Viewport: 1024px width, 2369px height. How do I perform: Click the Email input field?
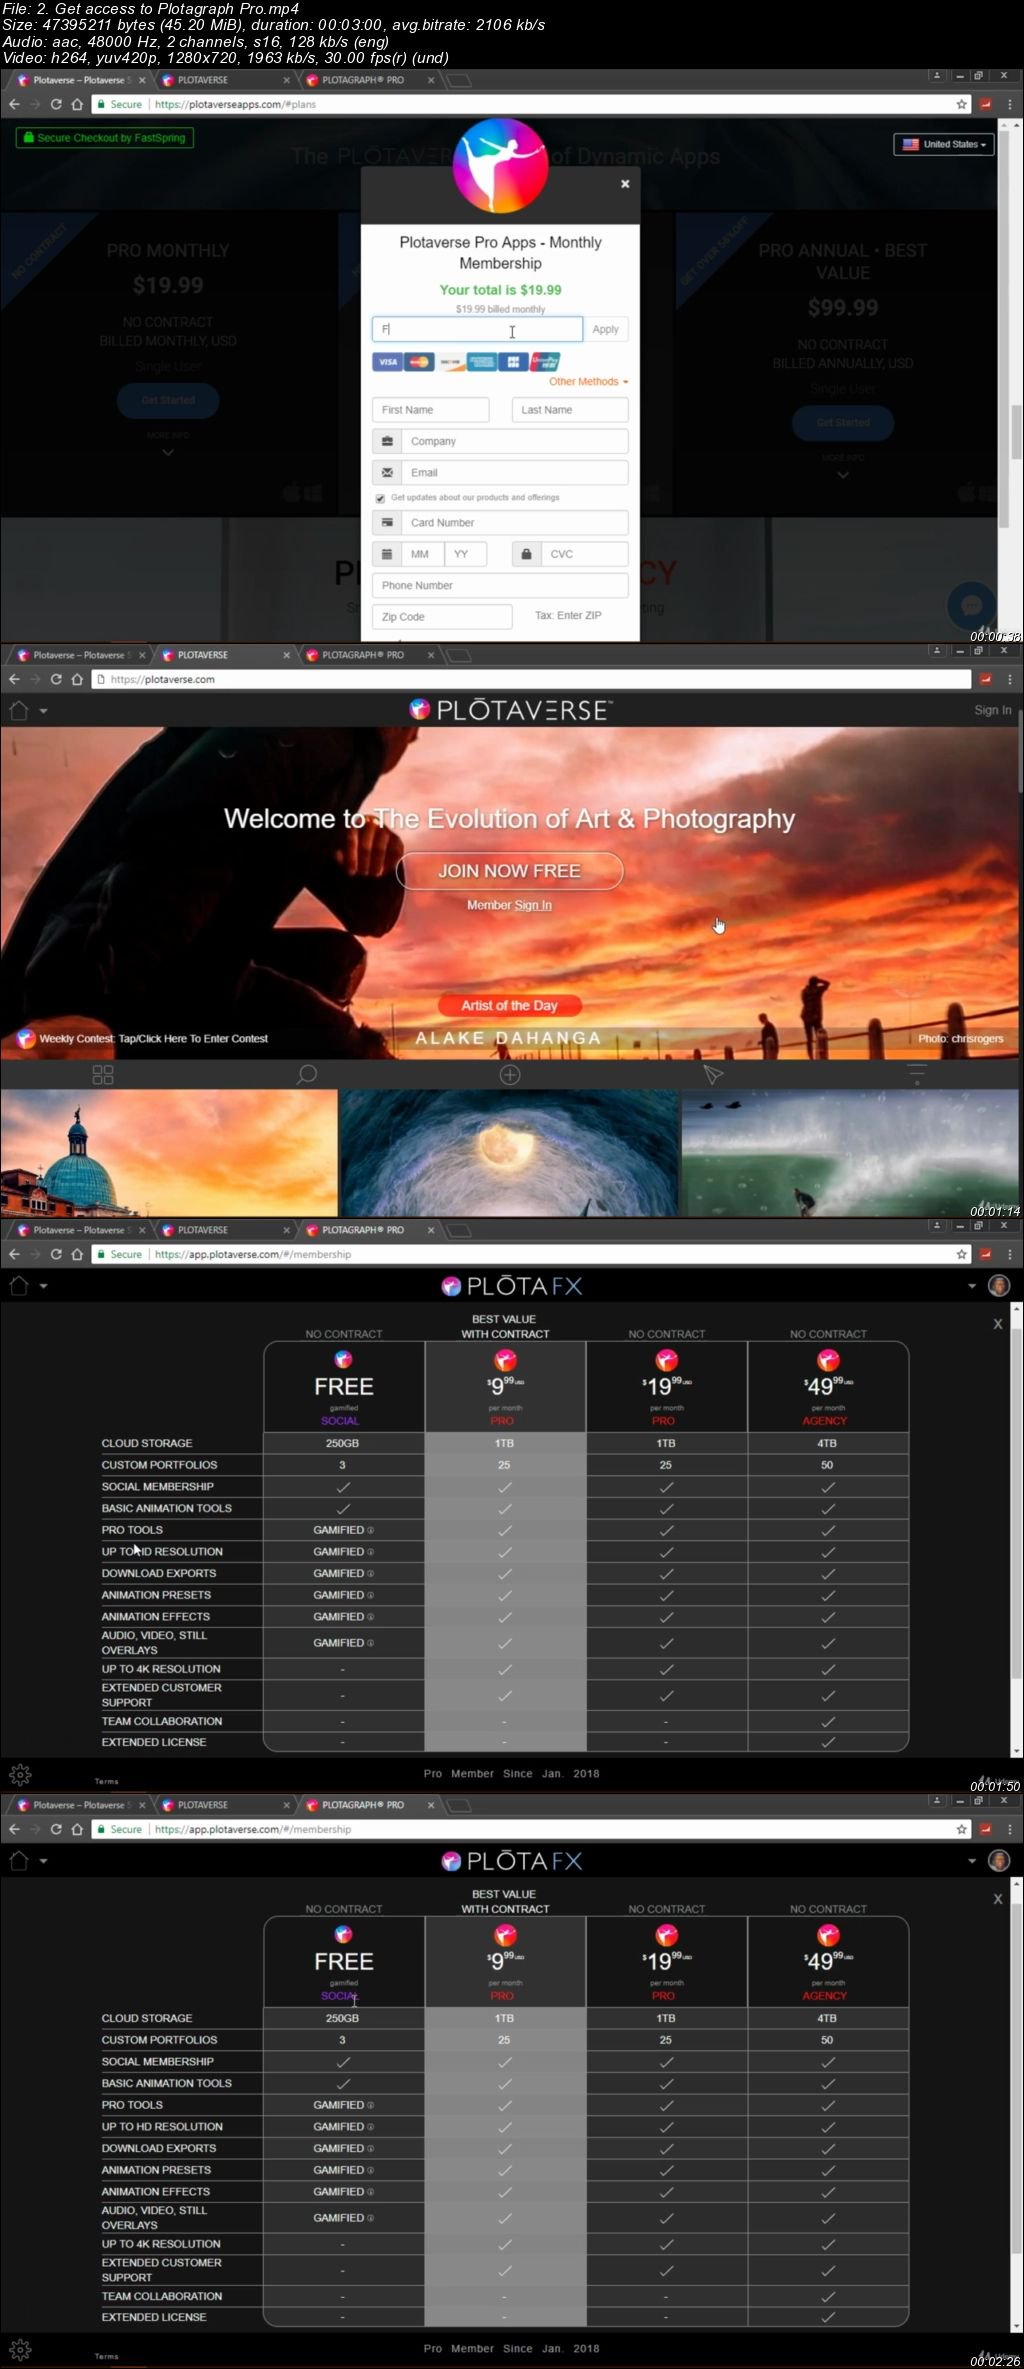(500, 472)
